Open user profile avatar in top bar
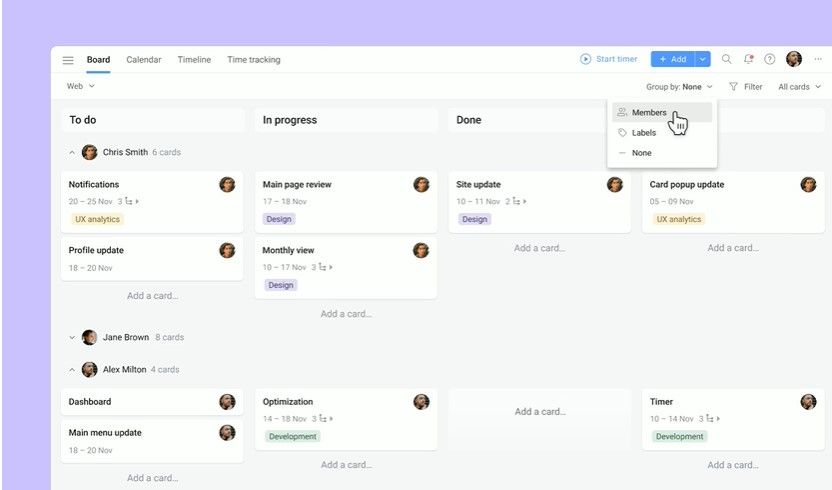Viewport: 832px width, 490px height. tap(794, 59)
